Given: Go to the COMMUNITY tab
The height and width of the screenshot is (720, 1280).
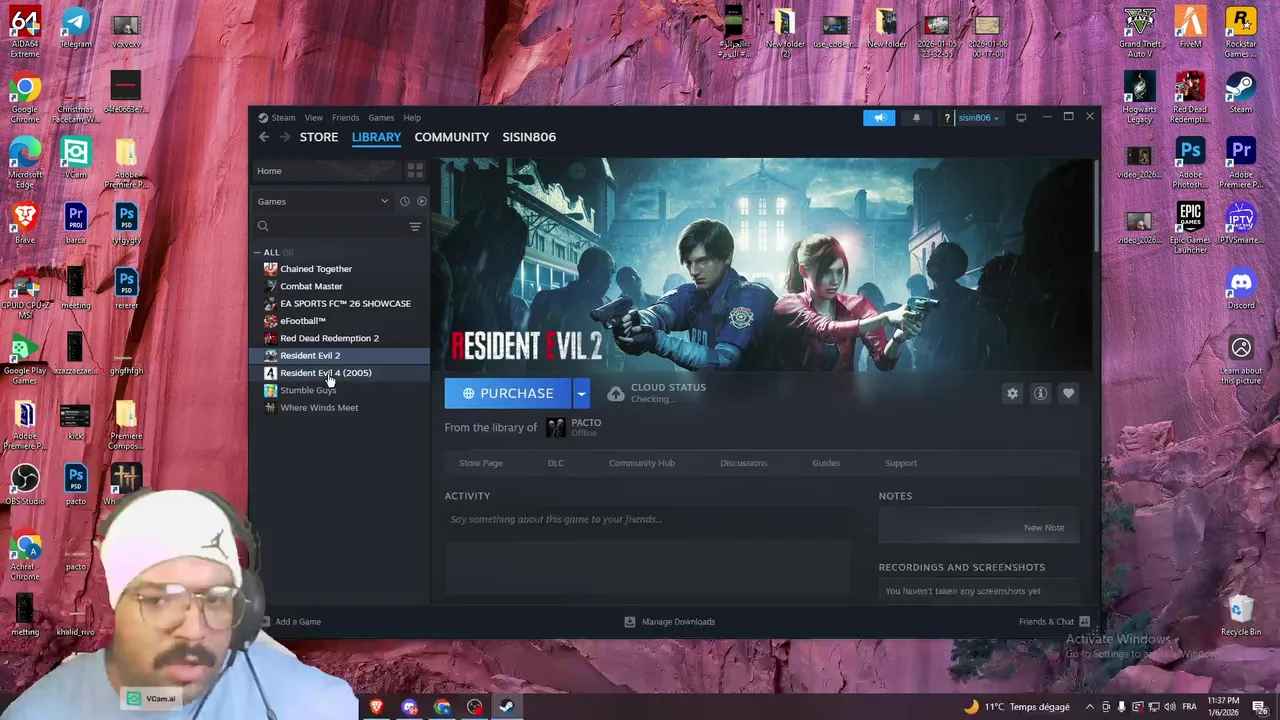Looking at the screenshot, I should [452, 137].
